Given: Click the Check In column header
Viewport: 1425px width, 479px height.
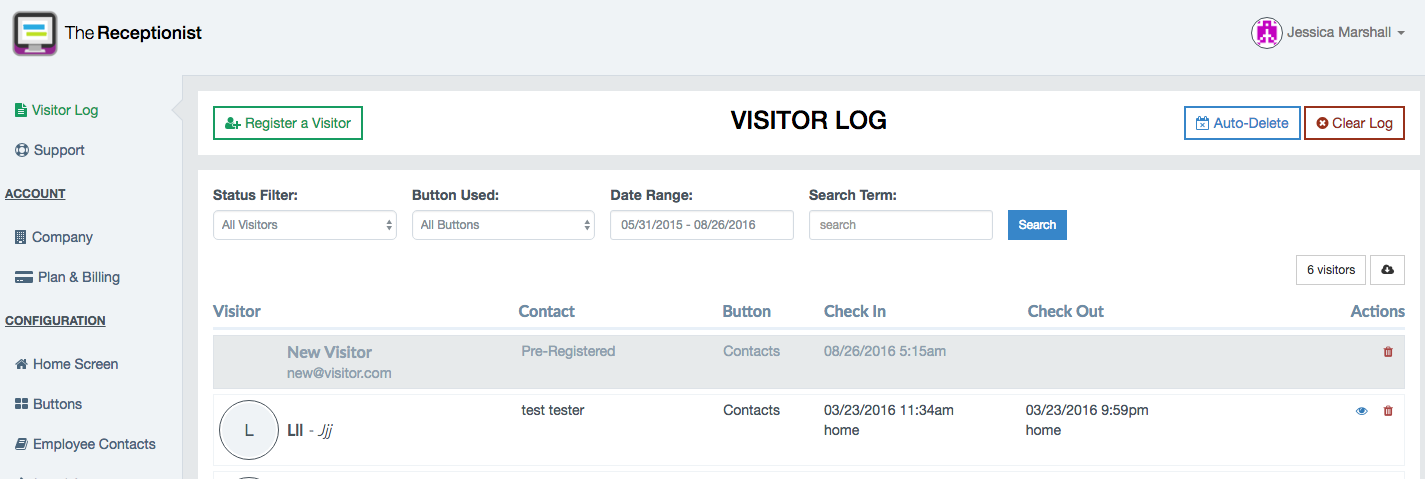Looking at the screenshot, I should coord(855,311).
